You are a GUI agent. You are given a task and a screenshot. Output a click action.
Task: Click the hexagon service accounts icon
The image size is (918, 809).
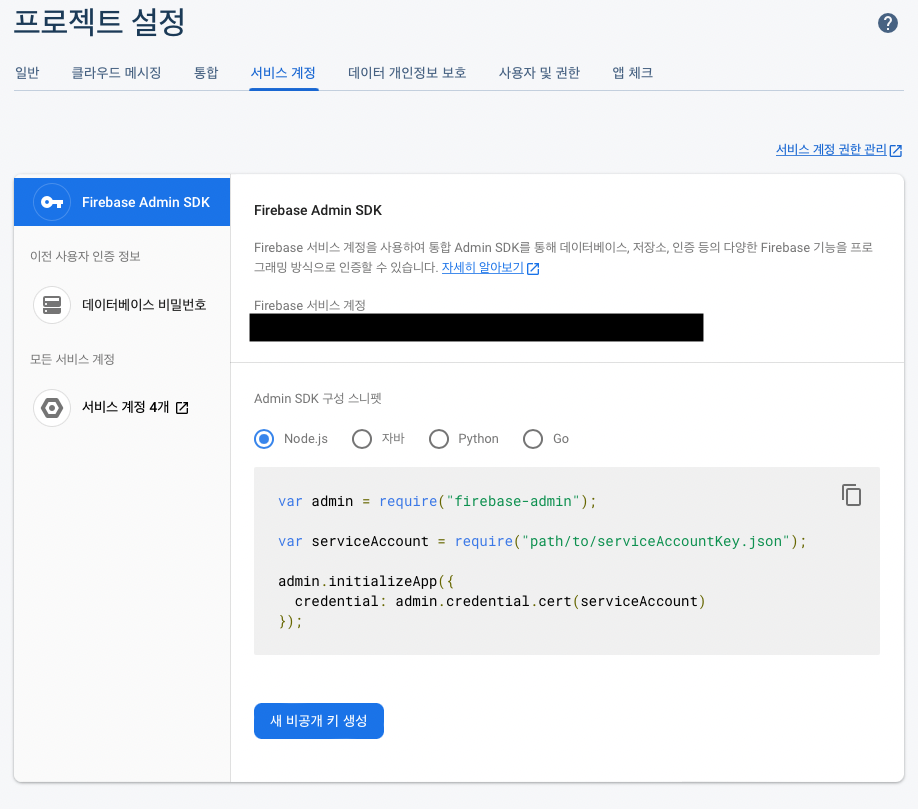(52, 407)
